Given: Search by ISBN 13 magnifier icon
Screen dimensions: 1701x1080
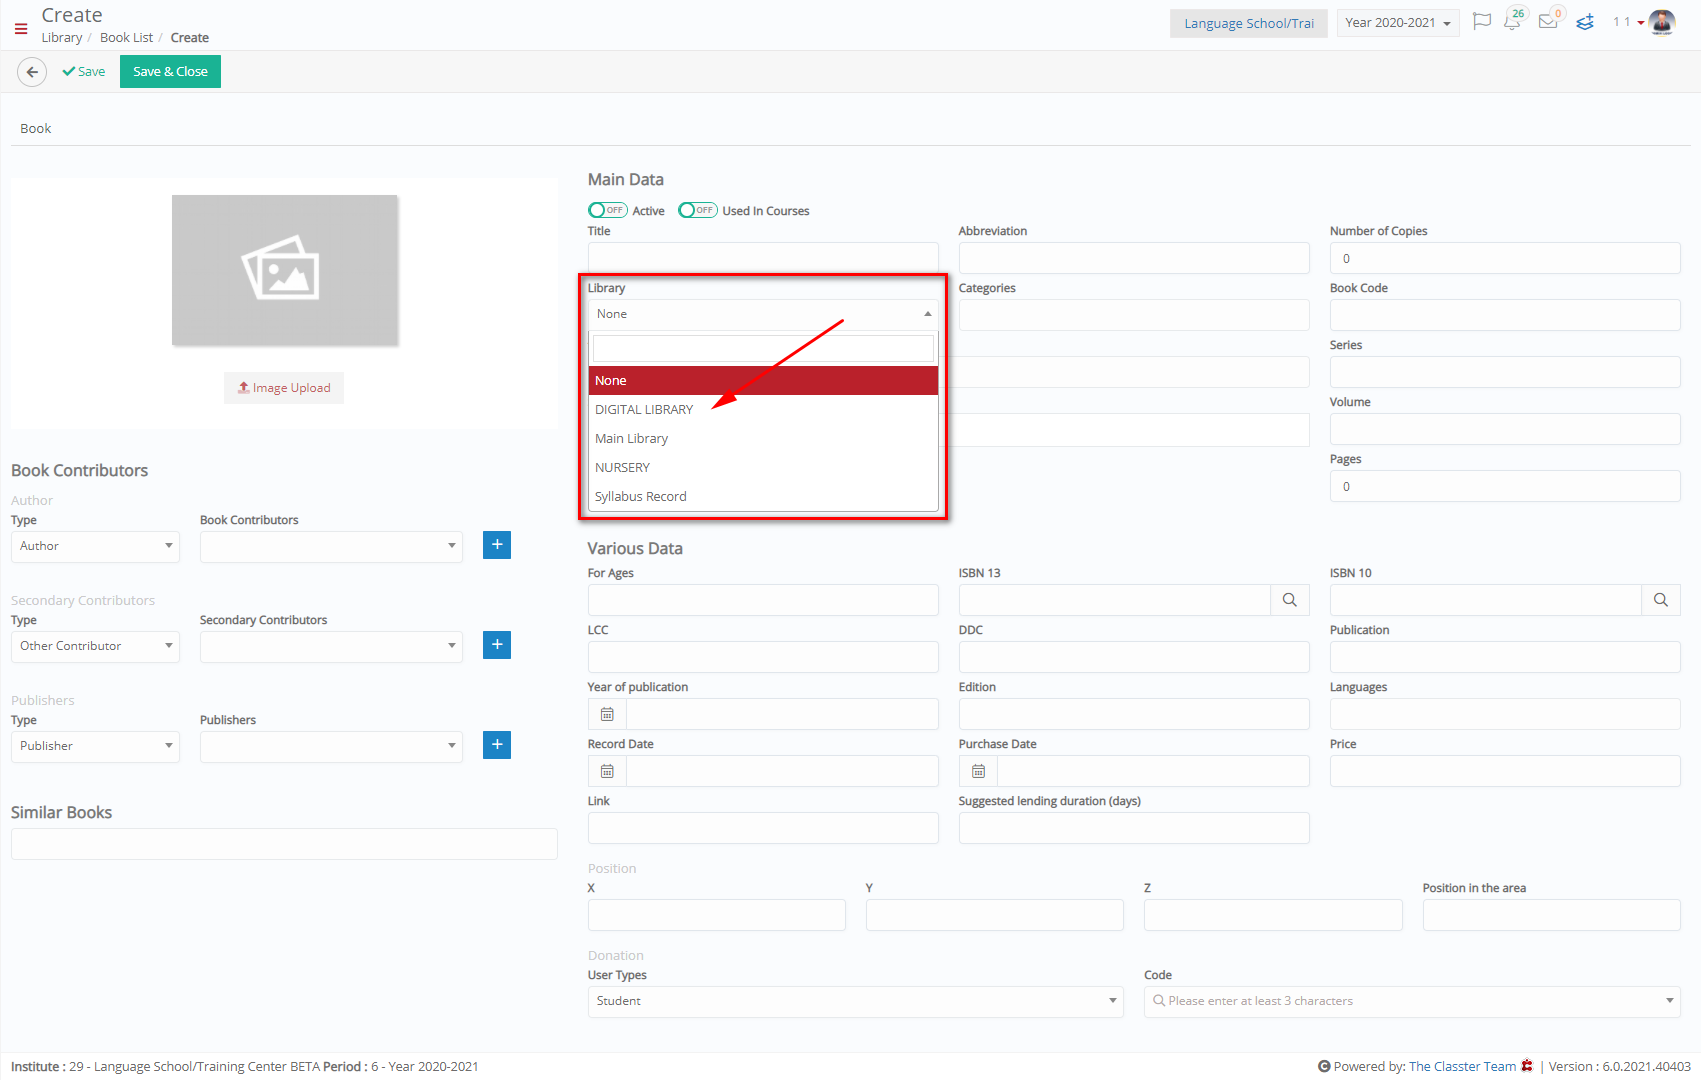Looking at the screenshot, I should [x=1290, y=600].
